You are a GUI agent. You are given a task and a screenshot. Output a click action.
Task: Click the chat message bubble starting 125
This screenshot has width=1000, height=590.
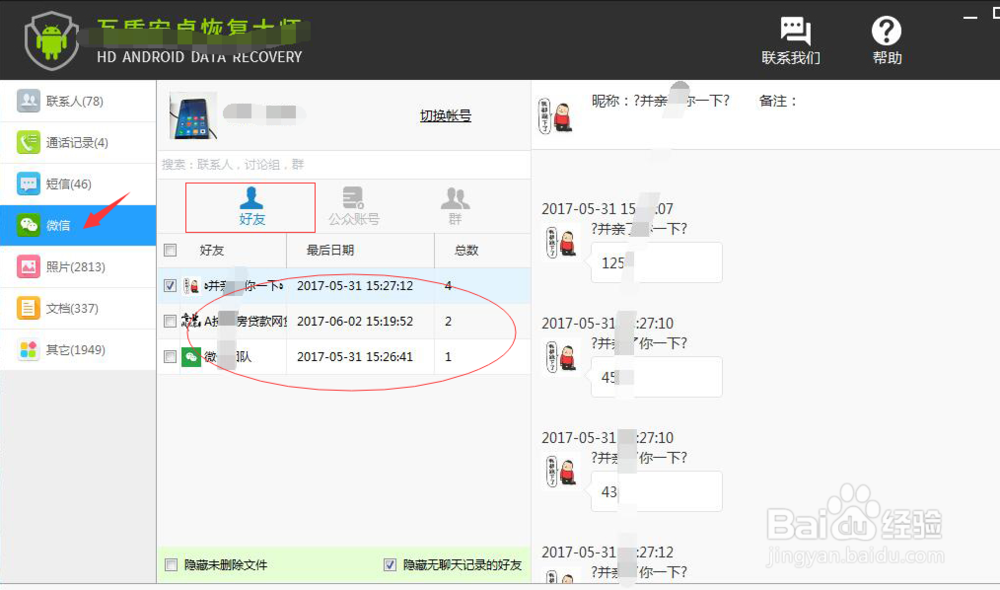(x=657, y=262)
